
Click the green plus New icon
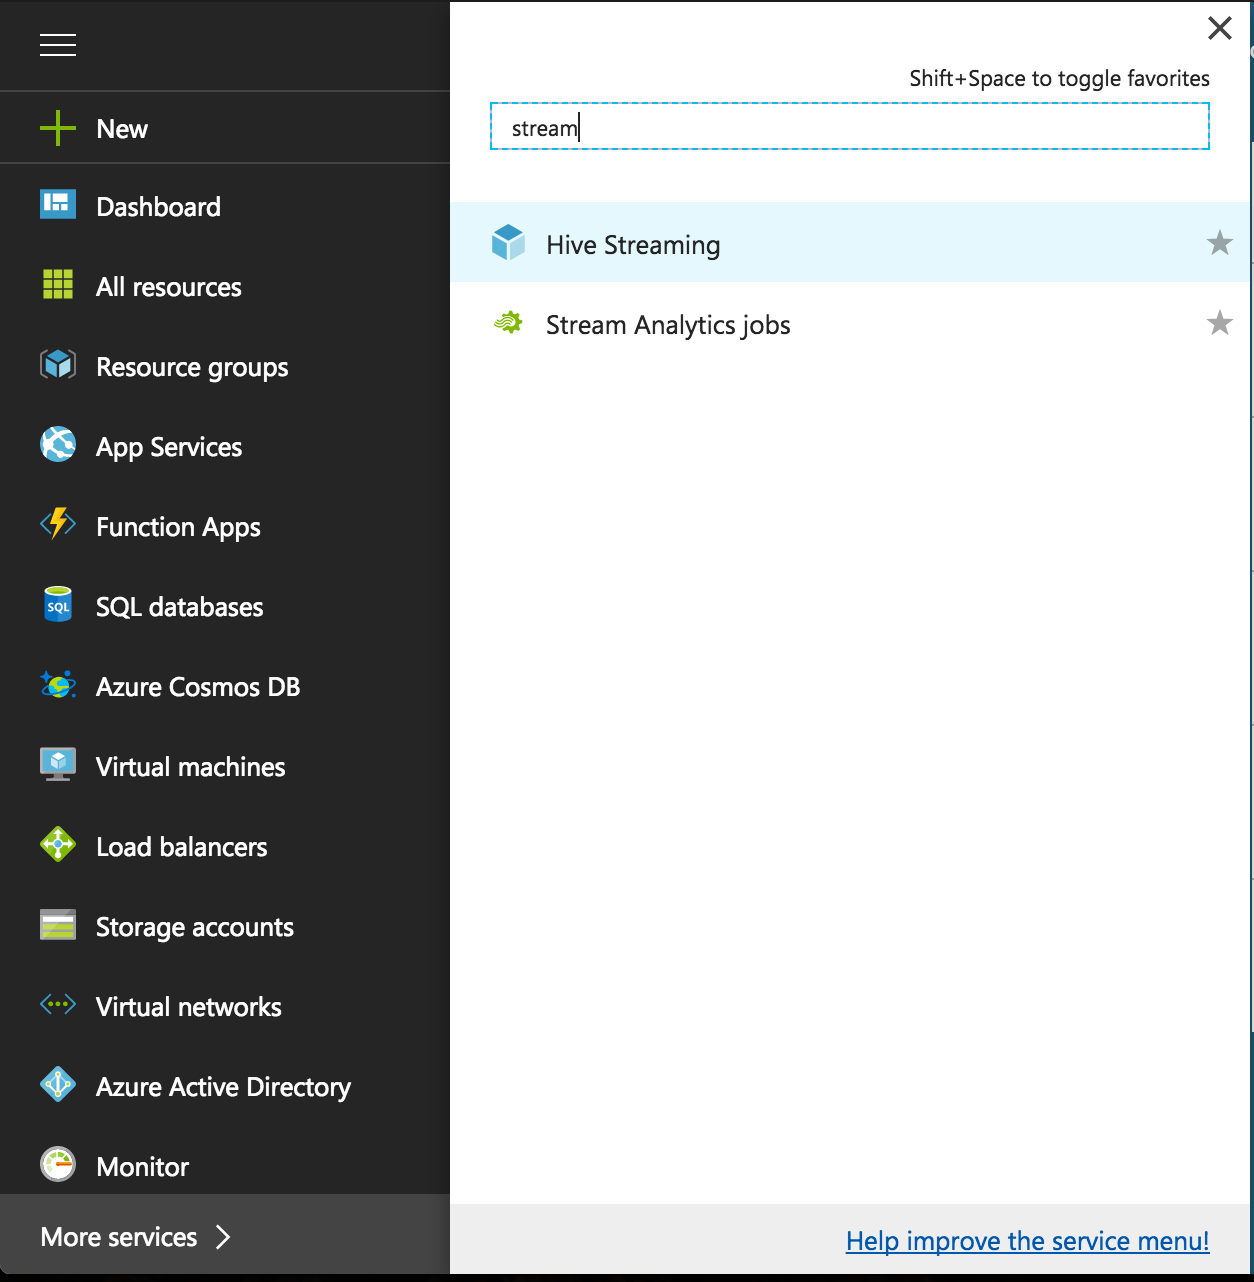tap(58, 128)
